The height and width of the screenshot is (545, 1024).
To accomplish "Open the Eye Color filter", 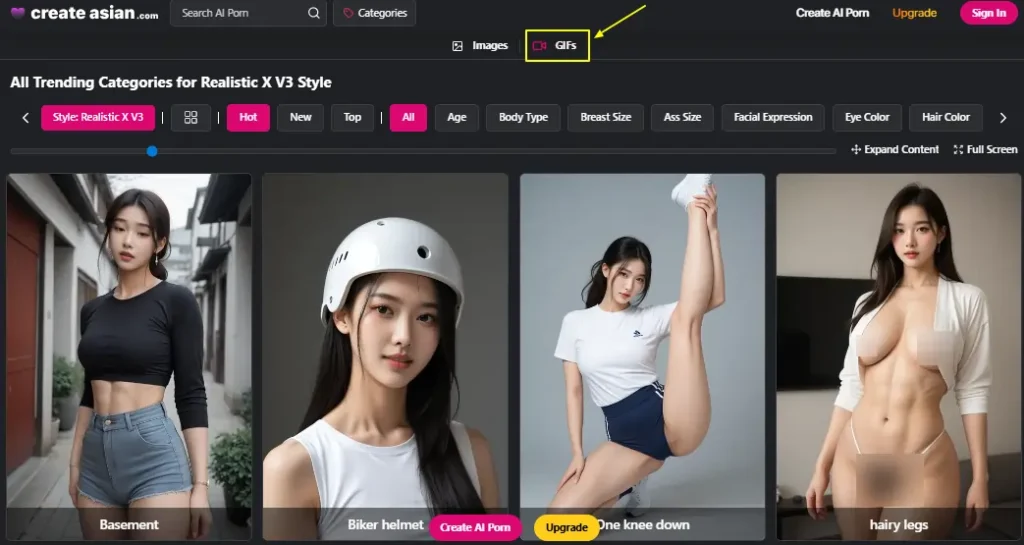I will click(867, 117).
